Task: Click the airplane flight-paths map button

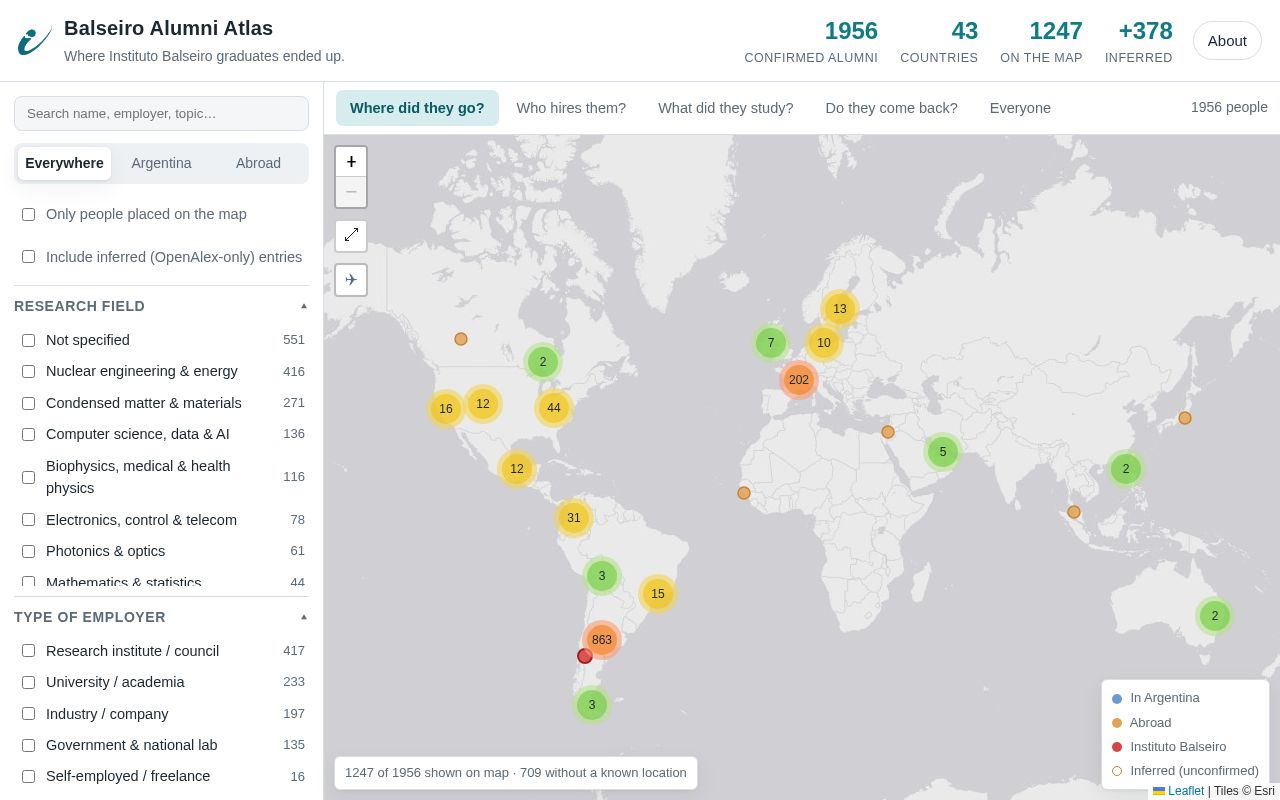Action: tap(351, 280)
